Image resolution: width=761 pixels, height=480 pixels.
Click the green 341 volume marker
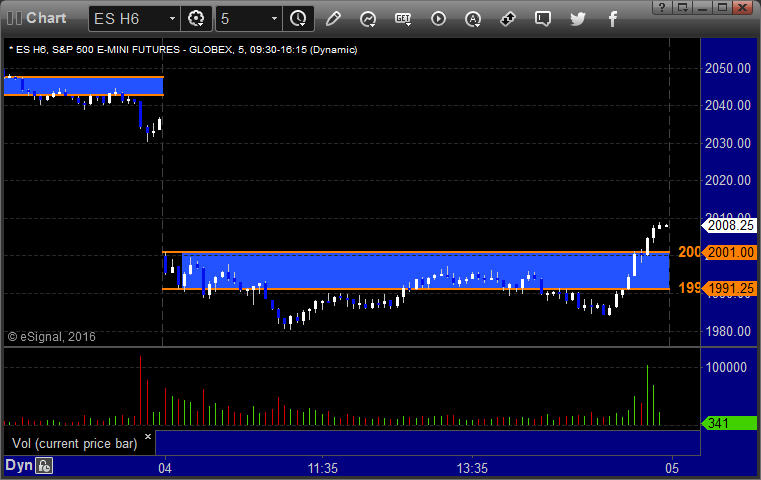click(x=729, y=423)
